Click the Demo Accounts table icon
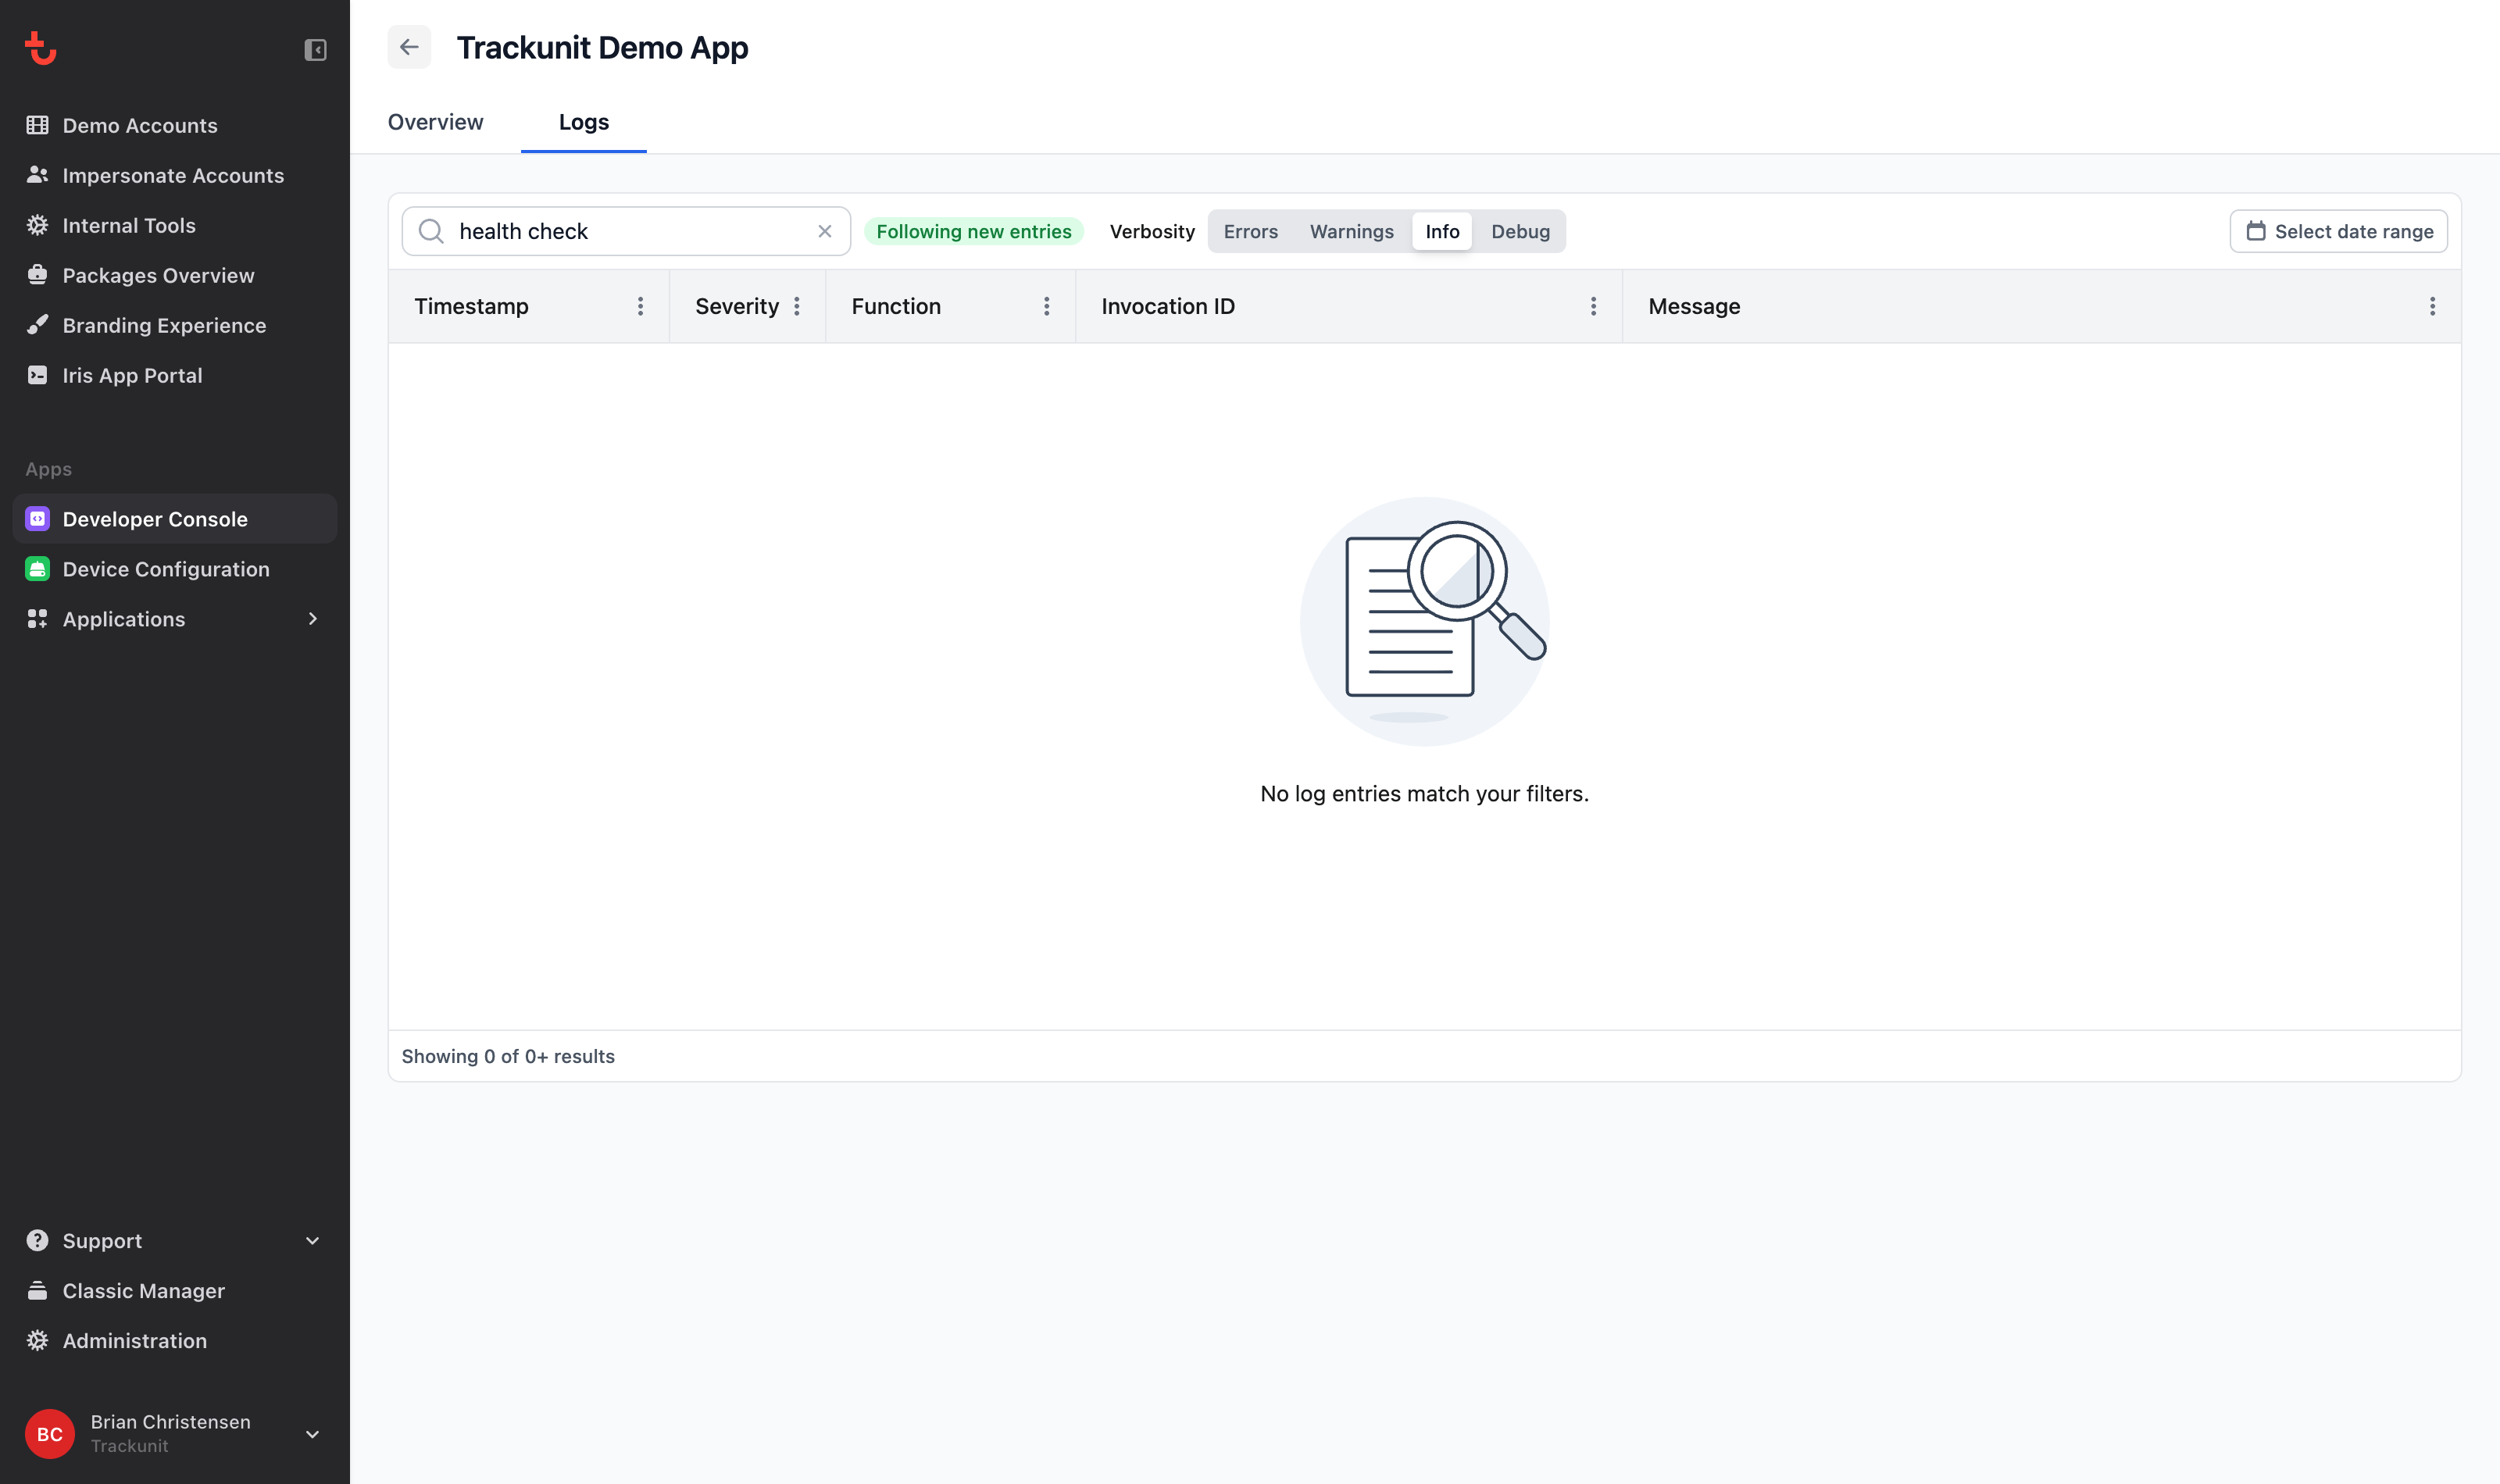This screenshot has width=2500, height=1484. click(37, 125)
